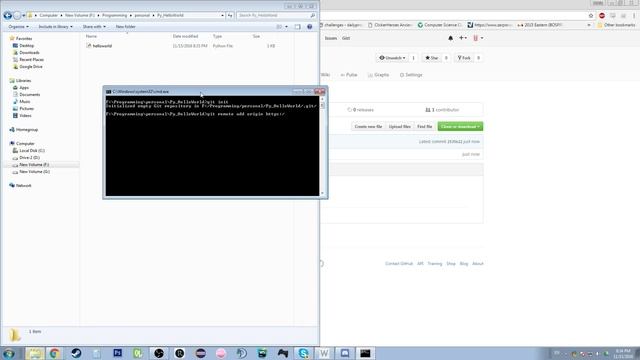
Task: Select Desktop under Favorites
Action: point(27,46)
